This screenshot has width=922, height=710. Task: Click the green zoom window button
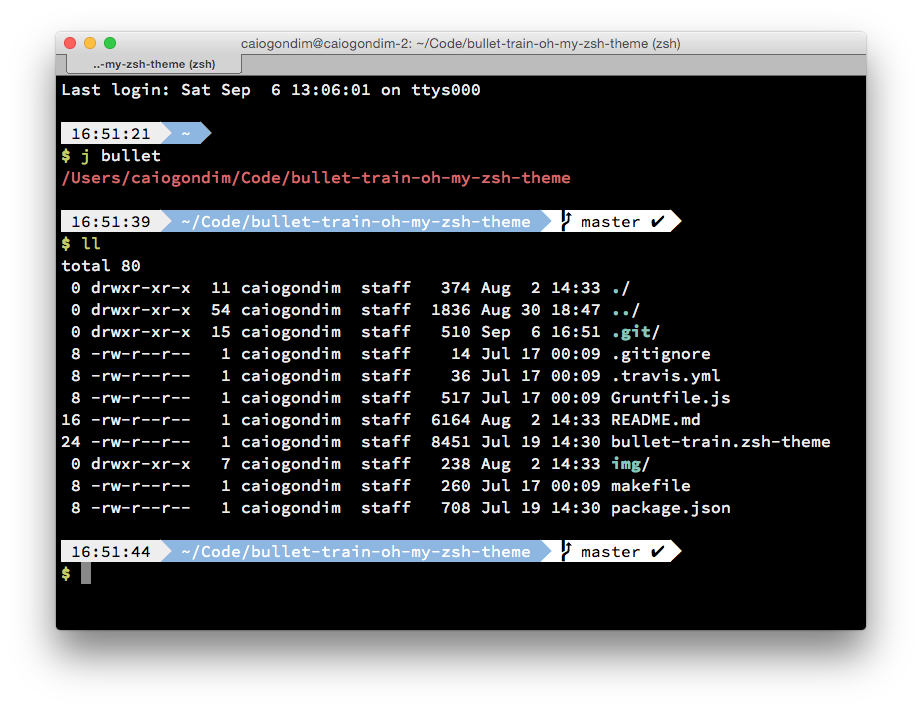click(x=110, y=43)
